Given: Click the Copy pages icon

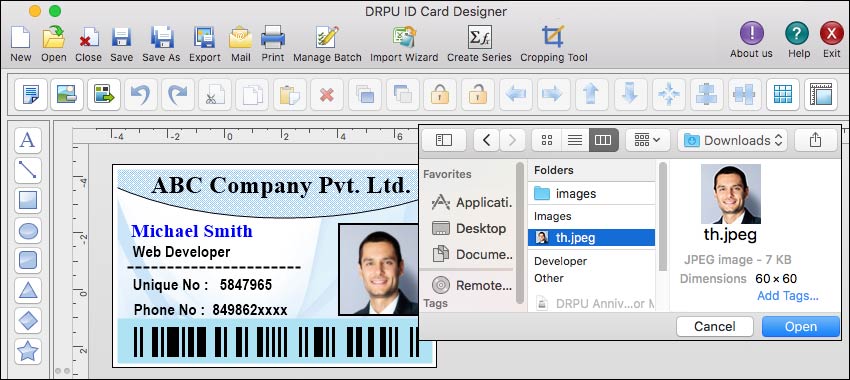Looking at the screenshot, I should 253,94.
